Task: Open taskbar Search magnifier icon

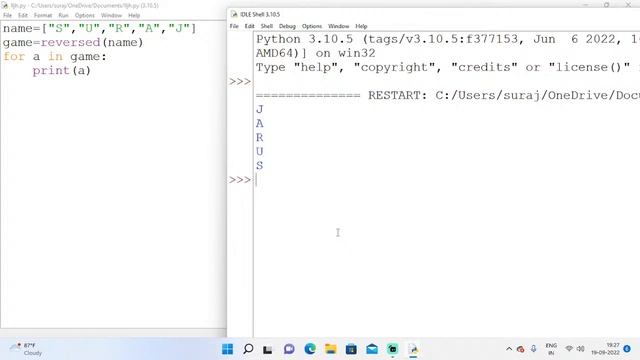Action: pos(248,349)
